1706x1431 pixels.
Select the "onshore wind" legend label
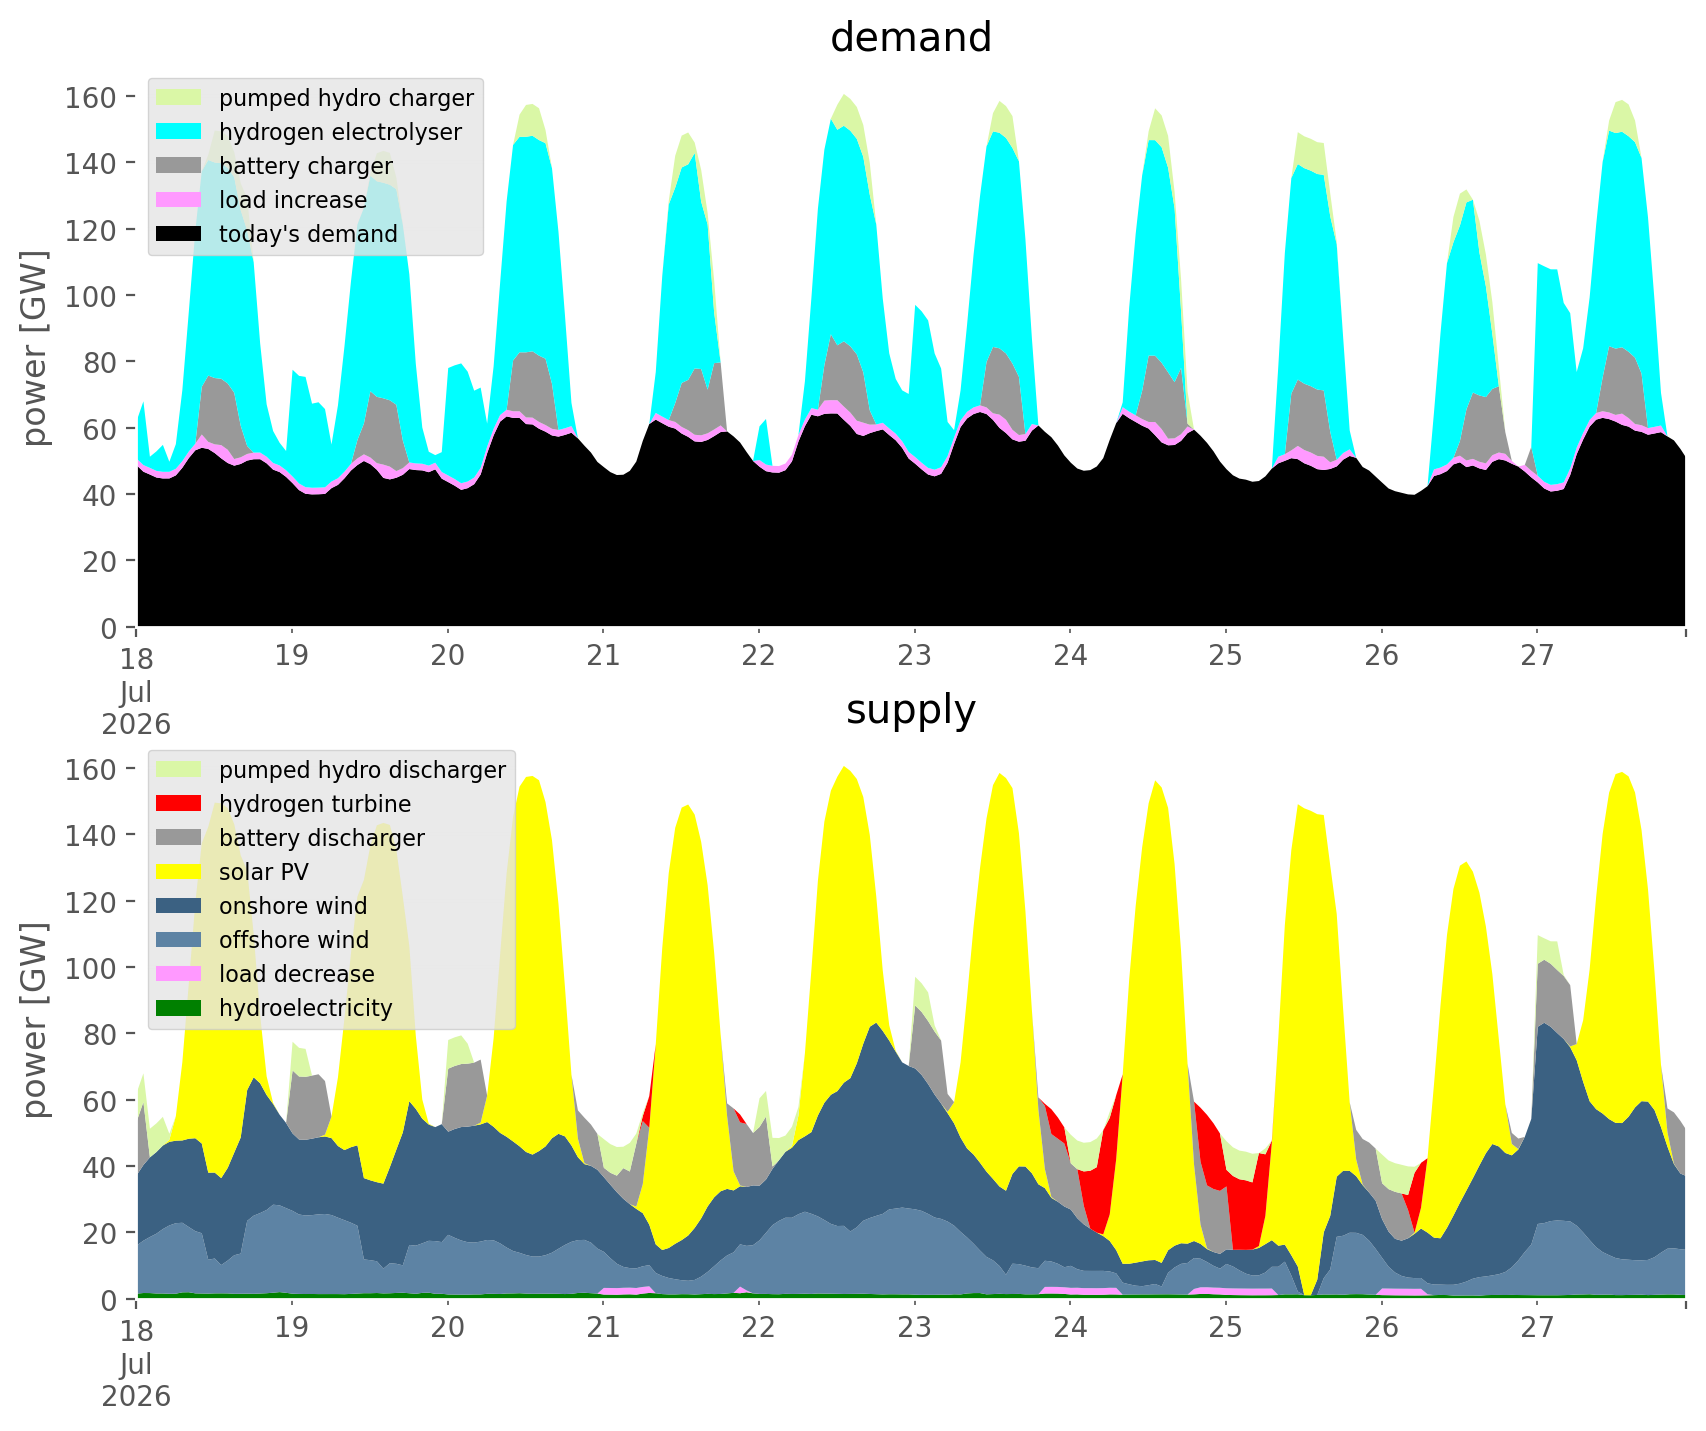point(293,906)
